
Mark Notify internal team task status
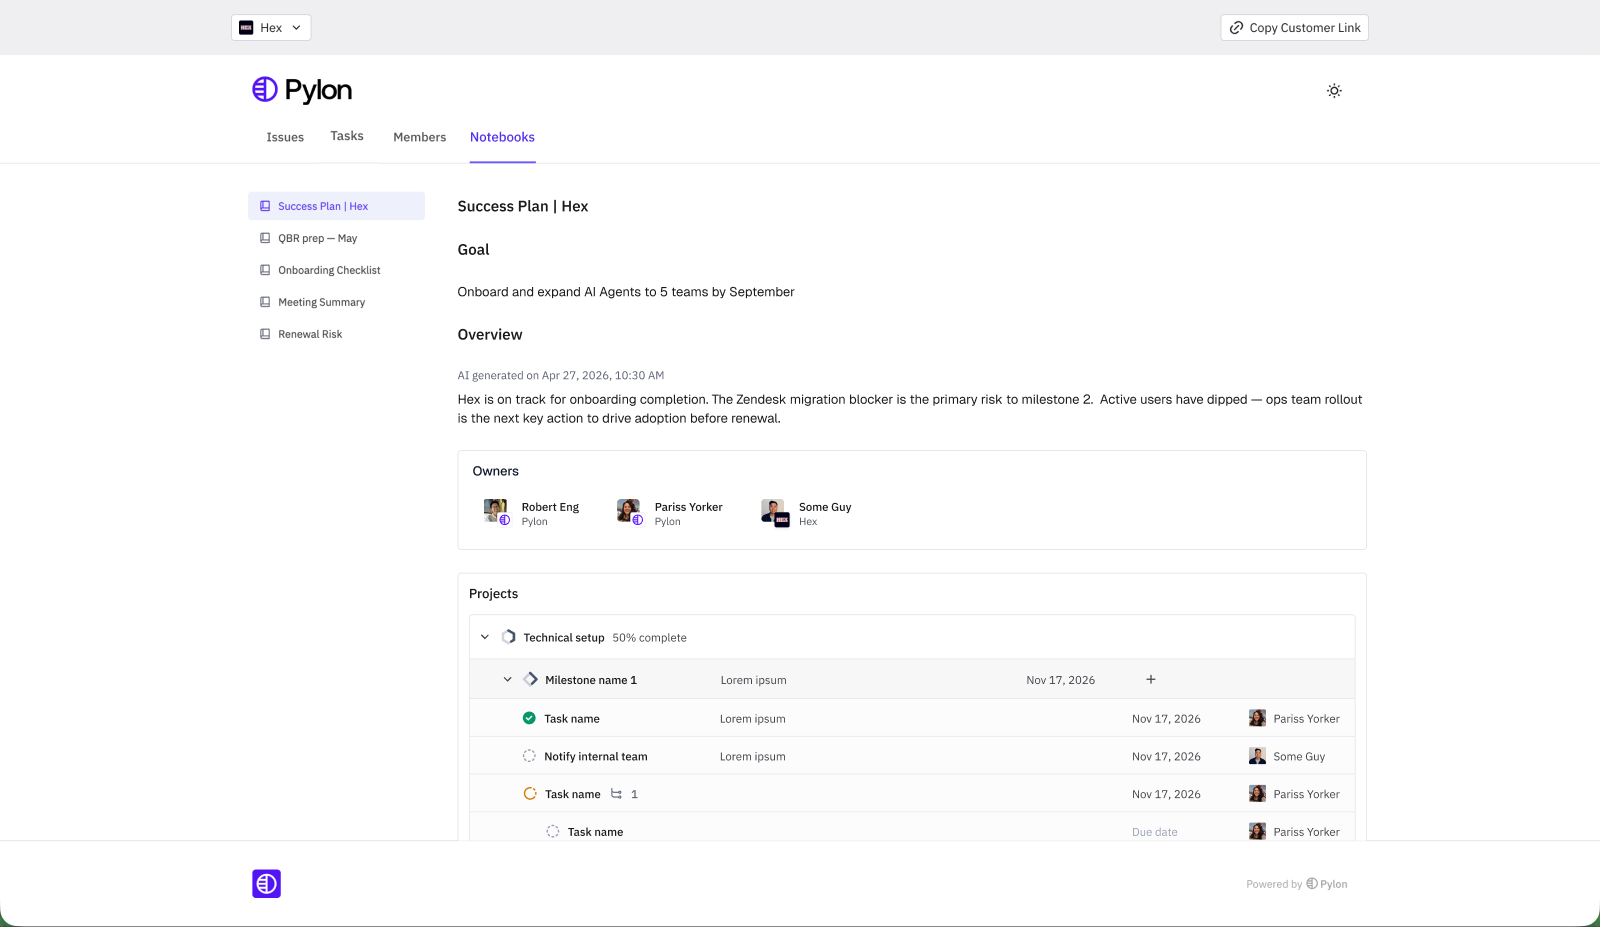(x=529, y=756)
